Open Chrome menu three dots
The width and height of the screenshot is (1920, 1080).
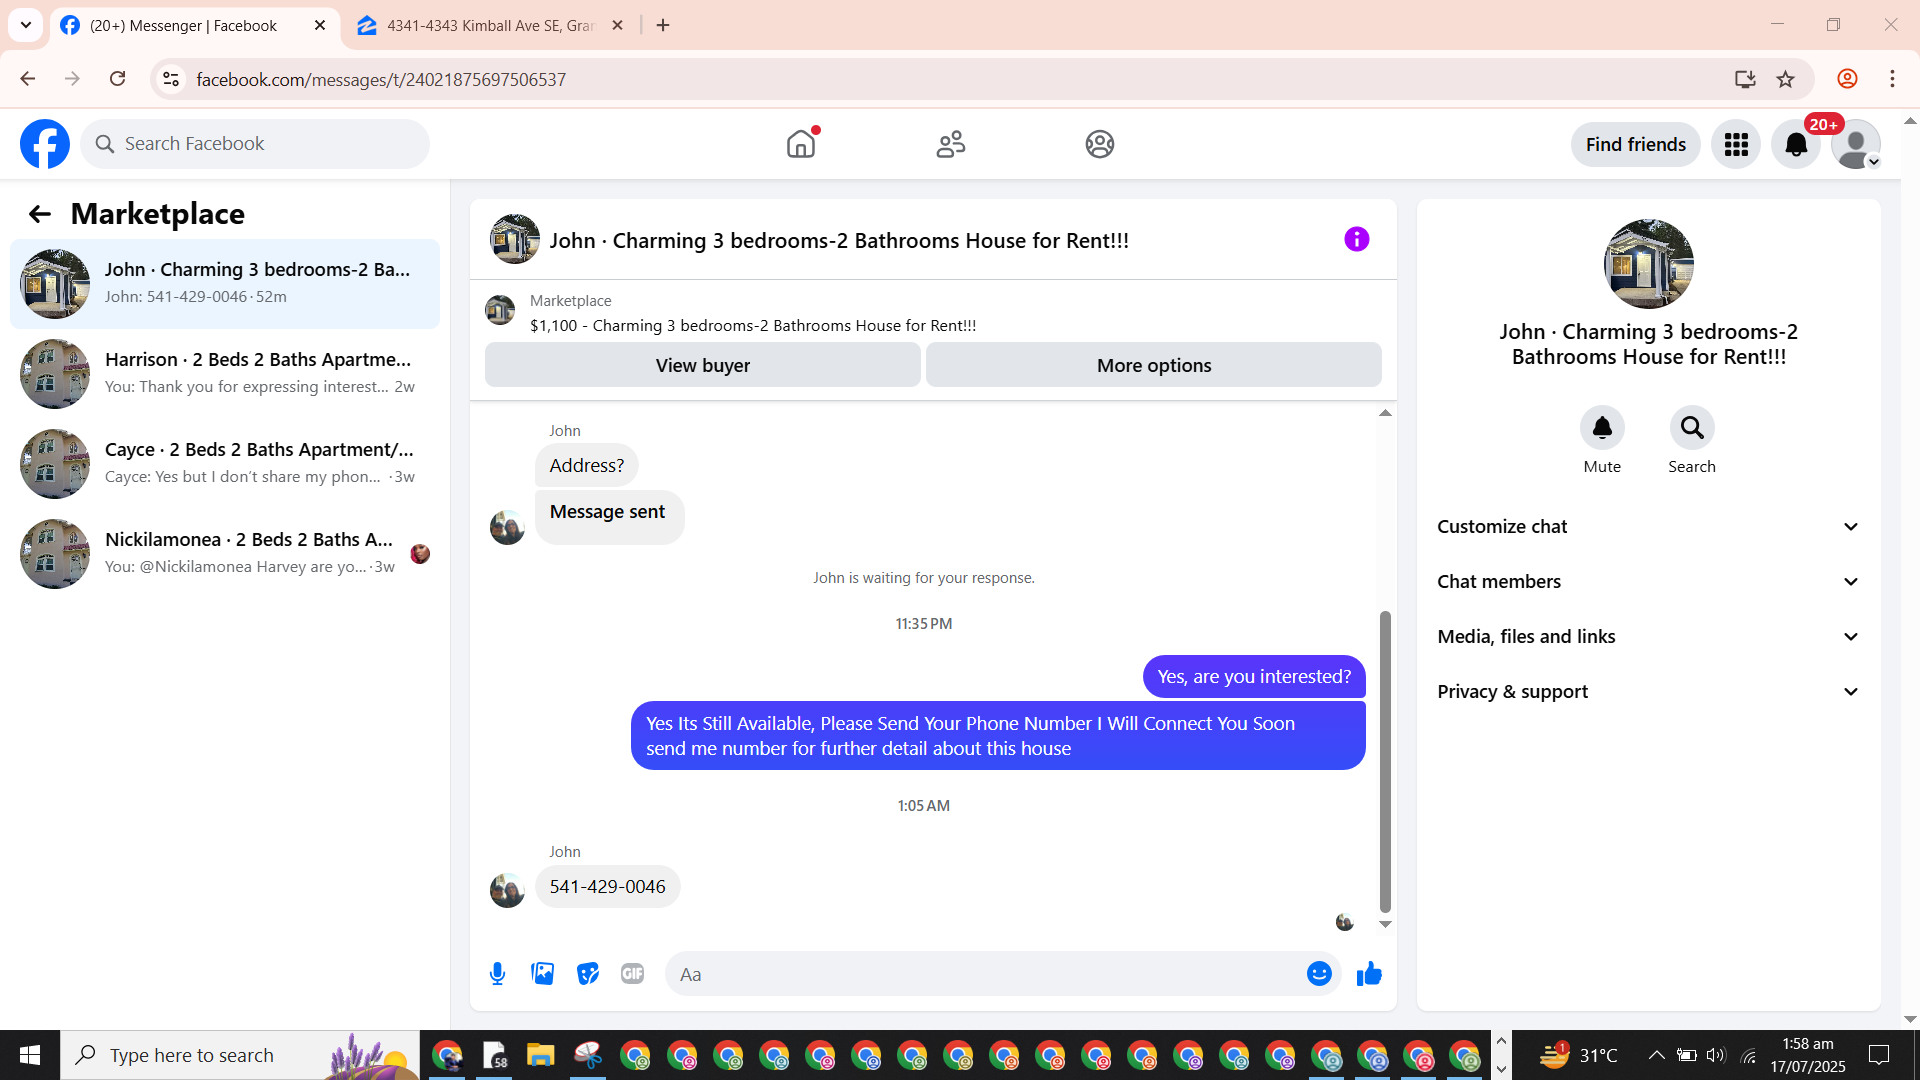tap(1892, 79)
